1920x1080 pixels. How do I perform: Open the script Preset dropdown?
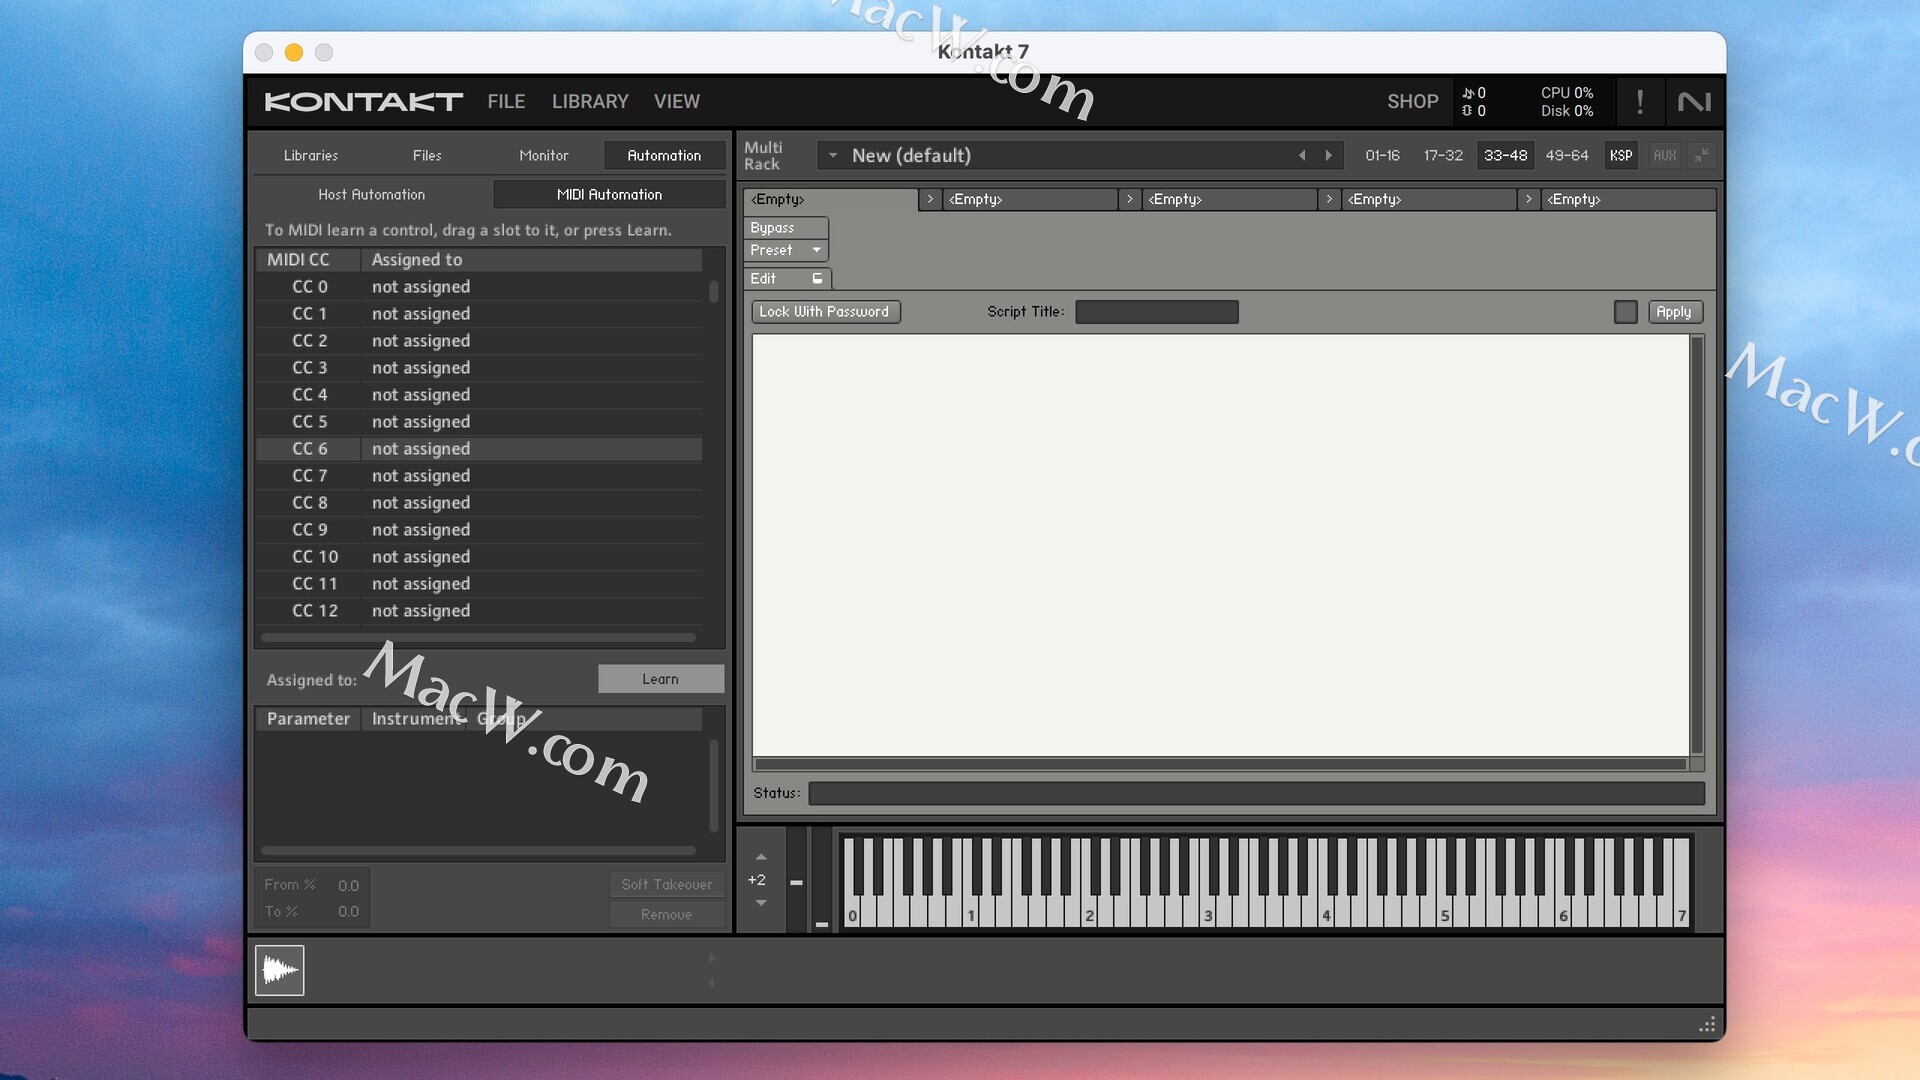point(785,250)
